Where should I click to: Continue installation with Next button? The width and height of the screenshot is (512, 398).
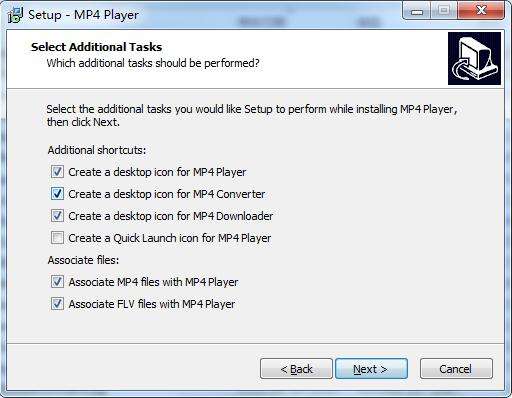pos(371,369)
